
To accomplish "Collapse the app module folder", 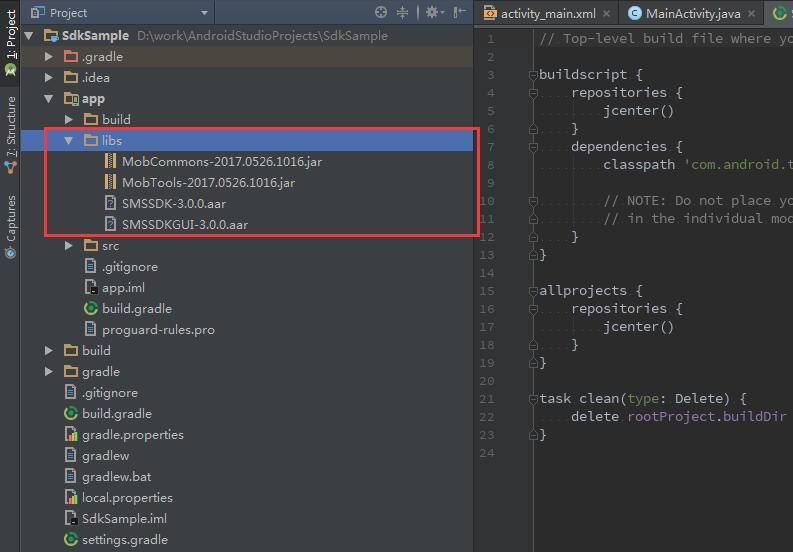I will coord(49,99).
